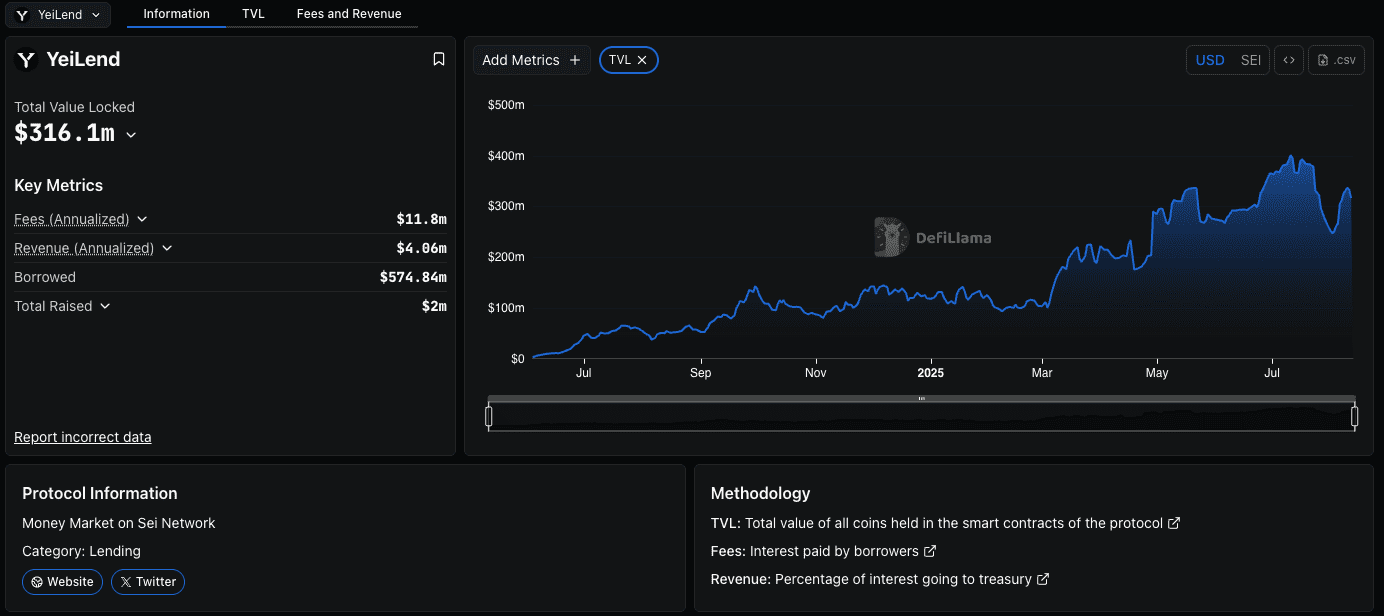Click Report incorrect data link
Viewport: 1384px width, 616px height.
83,437
